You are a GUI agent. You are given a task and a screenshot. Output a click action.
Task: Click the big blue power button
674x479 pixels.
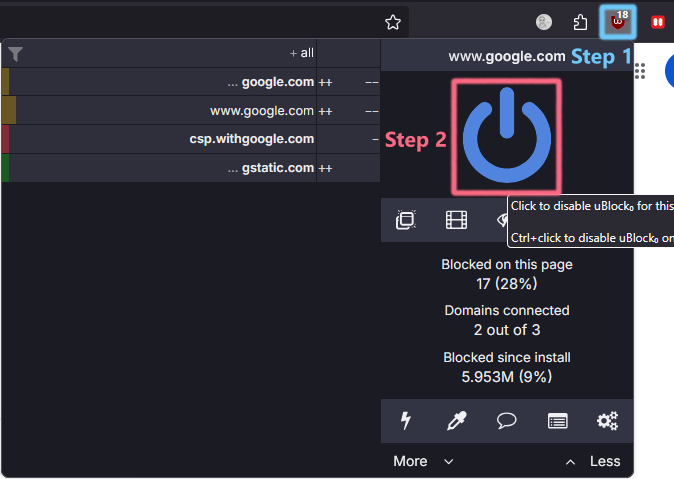(x=507, y=135)
